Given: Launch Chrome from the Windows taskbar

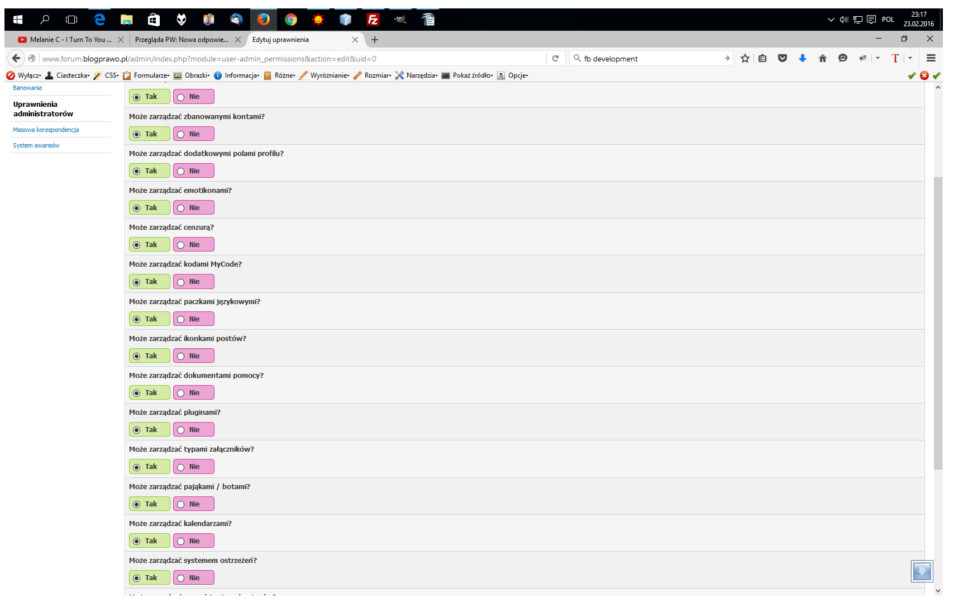Looking at the screenshot, I should (291, 19).
